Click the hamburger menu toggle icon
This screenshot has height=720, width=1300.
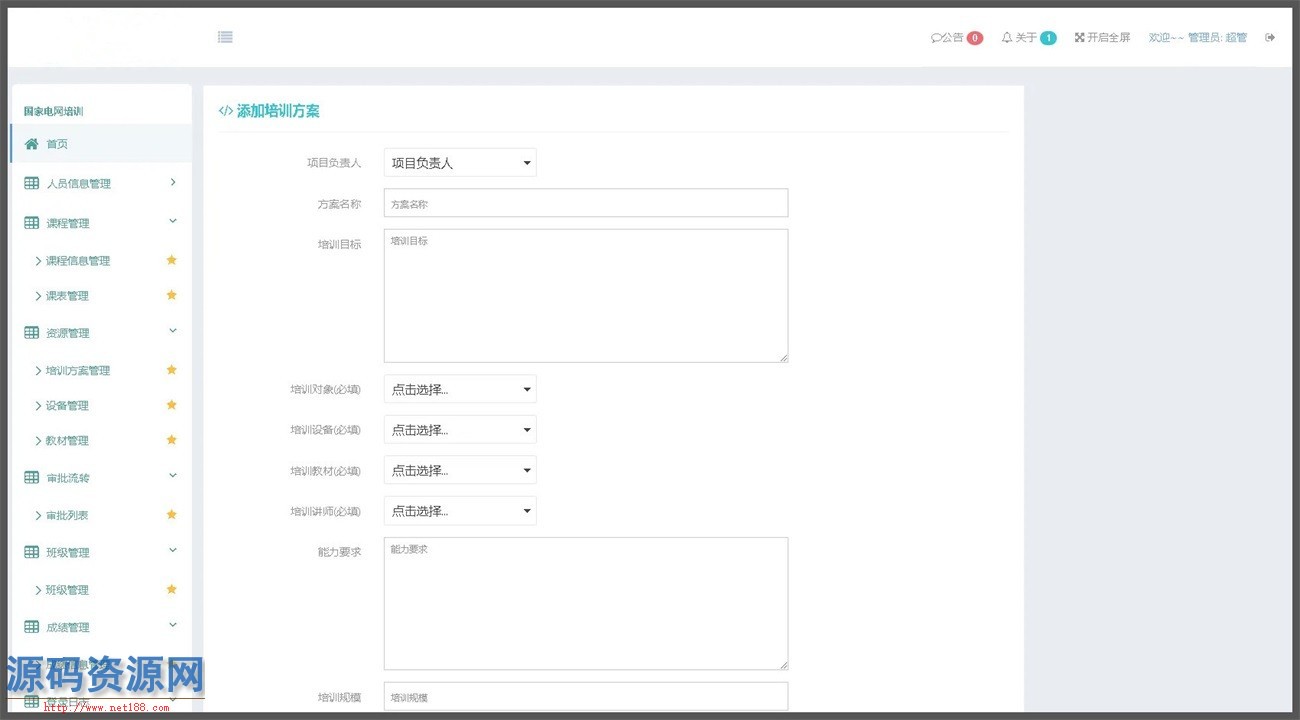(225, 37)
